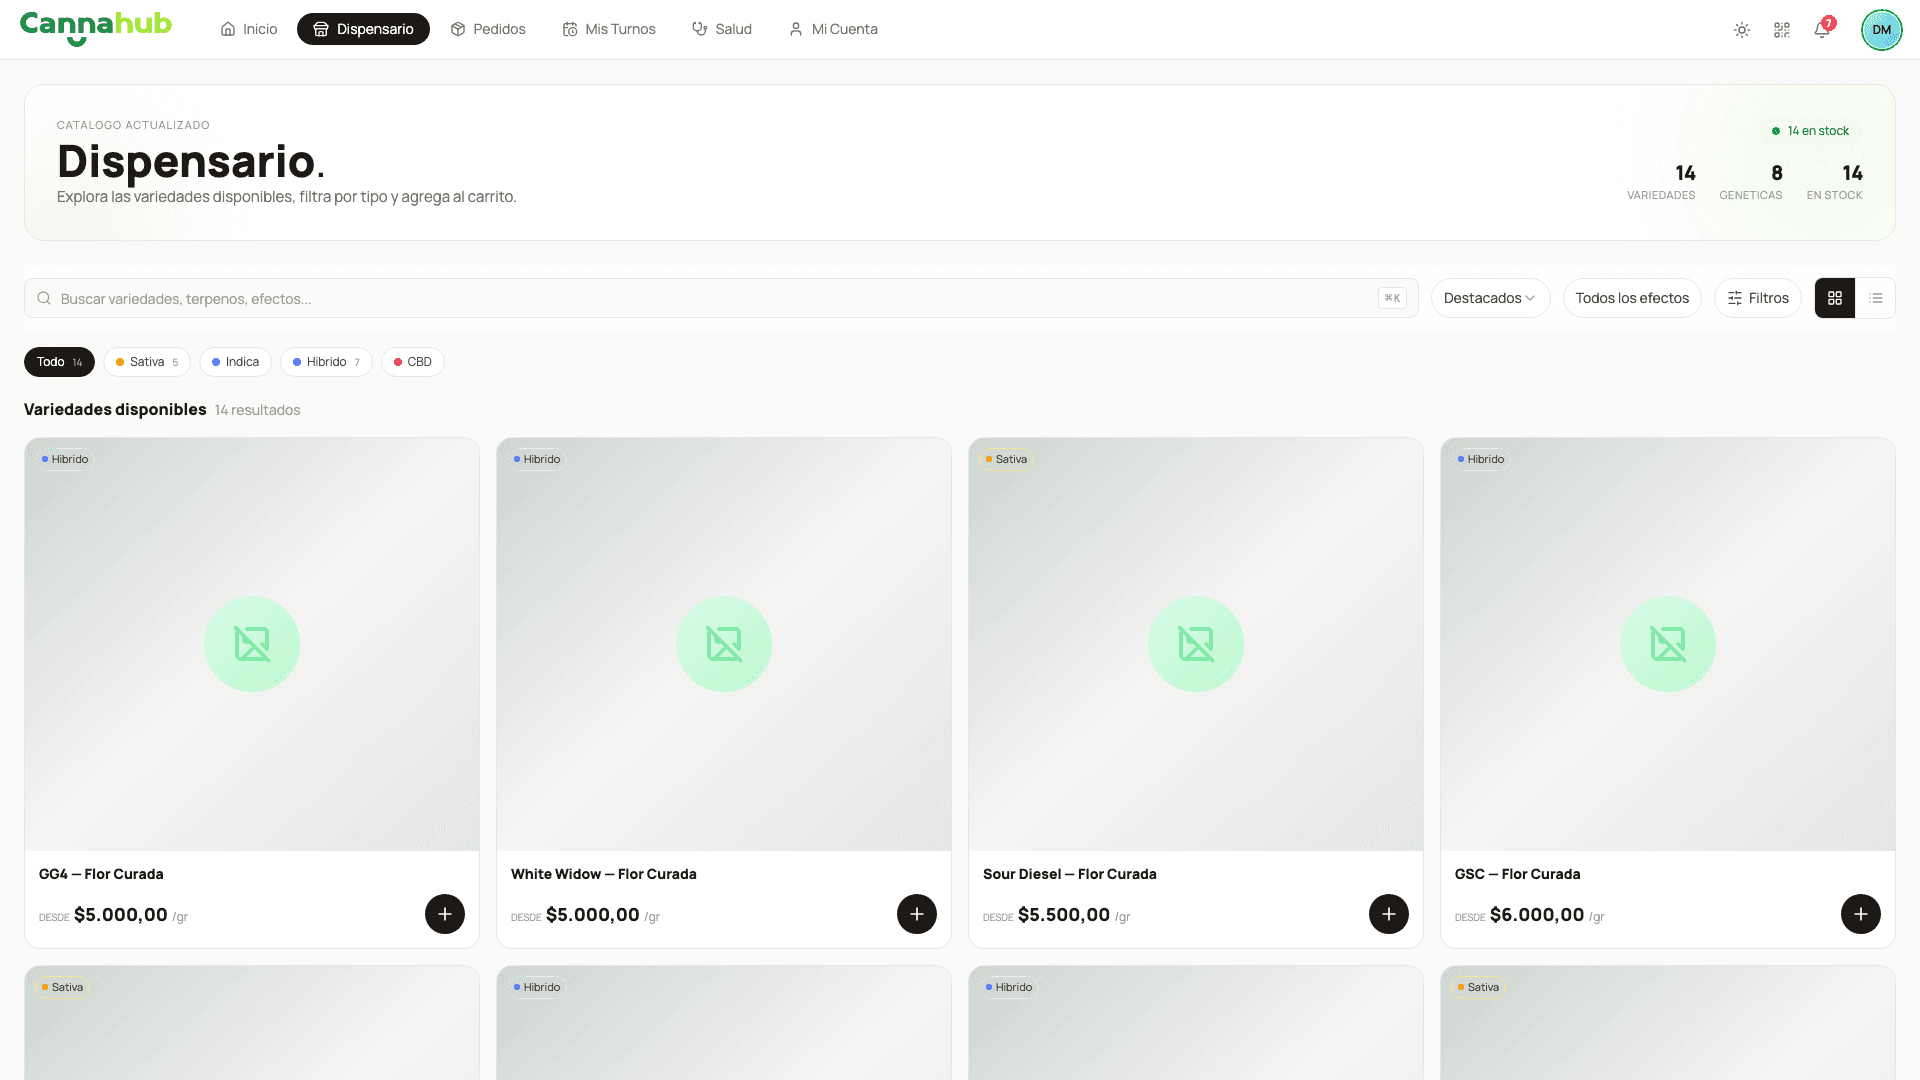1920x1080 pixels.
Task: Focus the search varieties input field
Action: click(721, 298)
